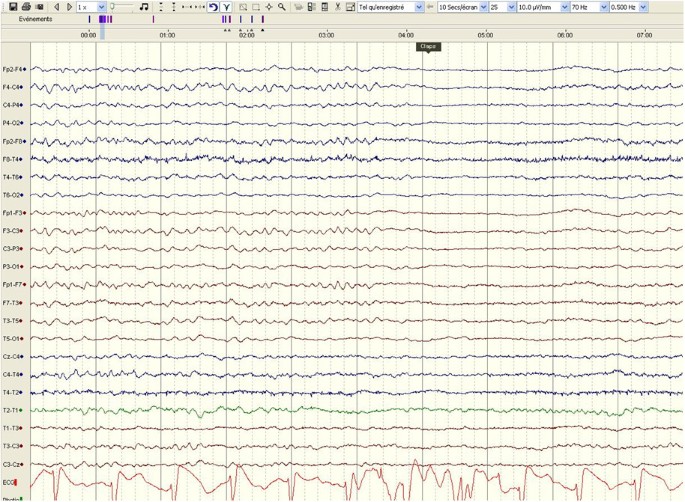Viewport: 685px width, 502px height.
Task: Click the scissors cut icon
Action: coord(337,7)
